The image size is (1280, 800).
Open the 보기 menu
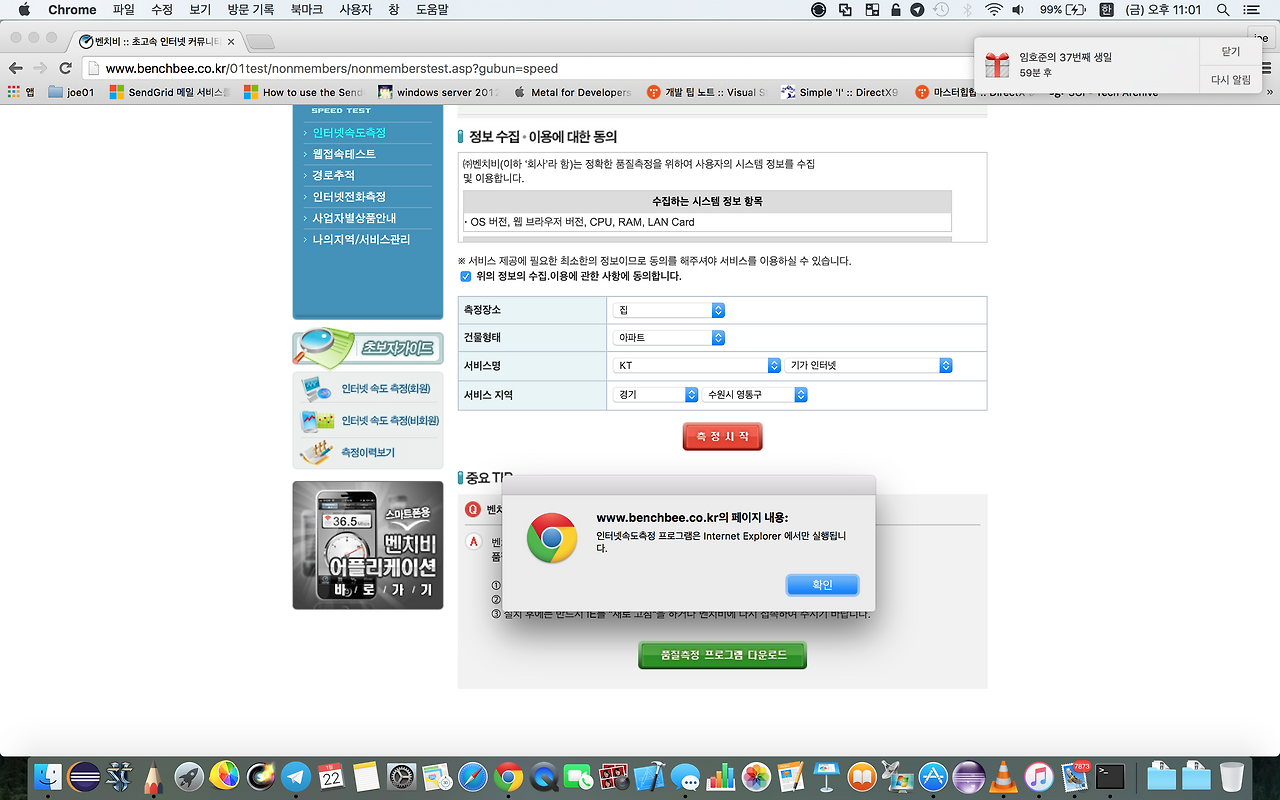(200, 10)
